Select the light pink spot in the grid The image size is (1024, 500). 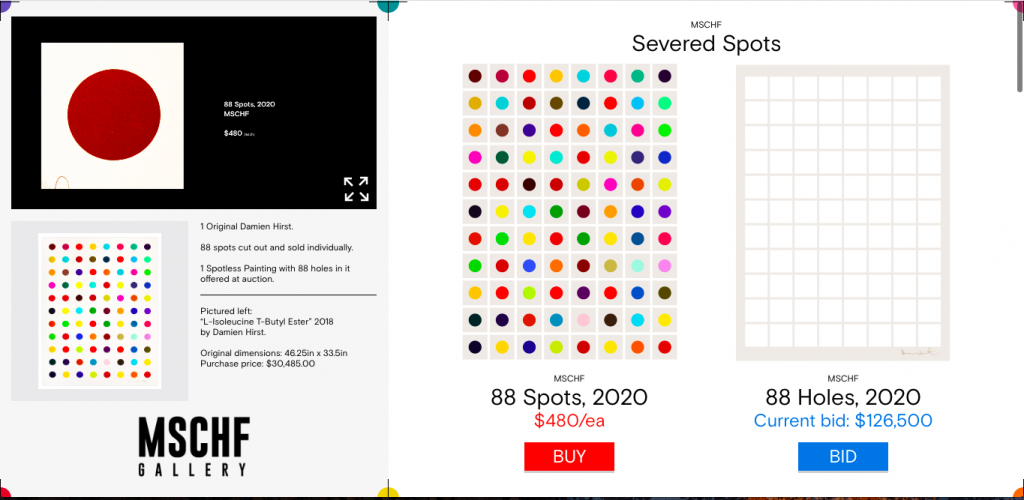[x=583, y=320]
